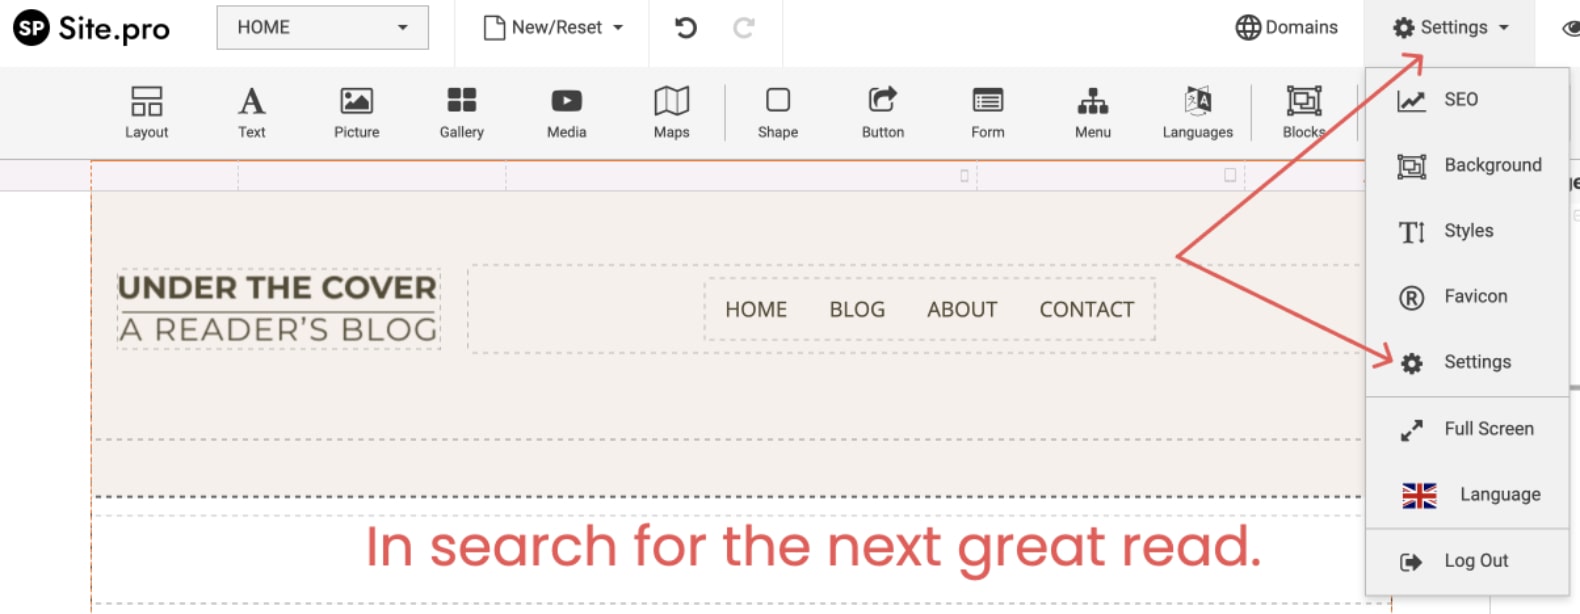Select the Languages tool
This screenshot has width=1580, height=614.
pyautogui.click(x=1197, y=112)
